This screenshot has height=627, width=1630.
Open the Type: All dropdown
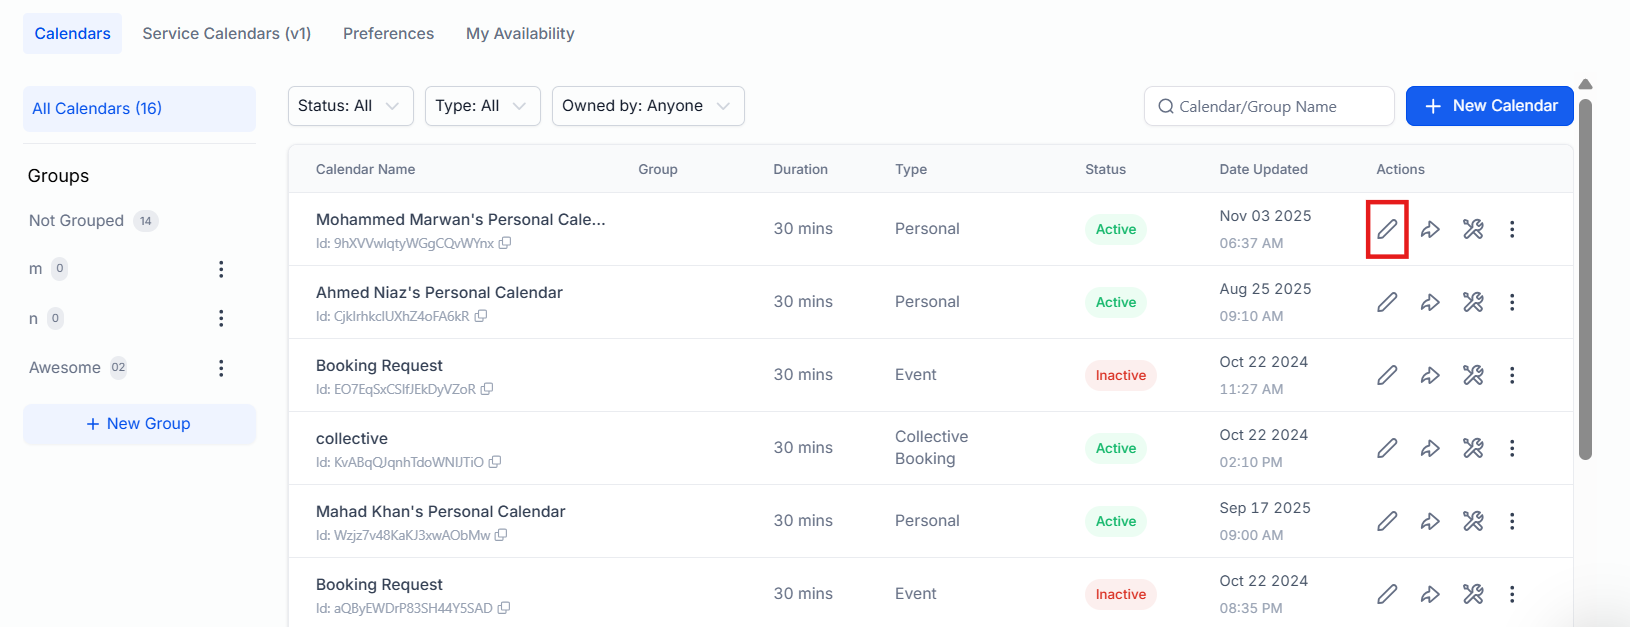click(482, 106)
